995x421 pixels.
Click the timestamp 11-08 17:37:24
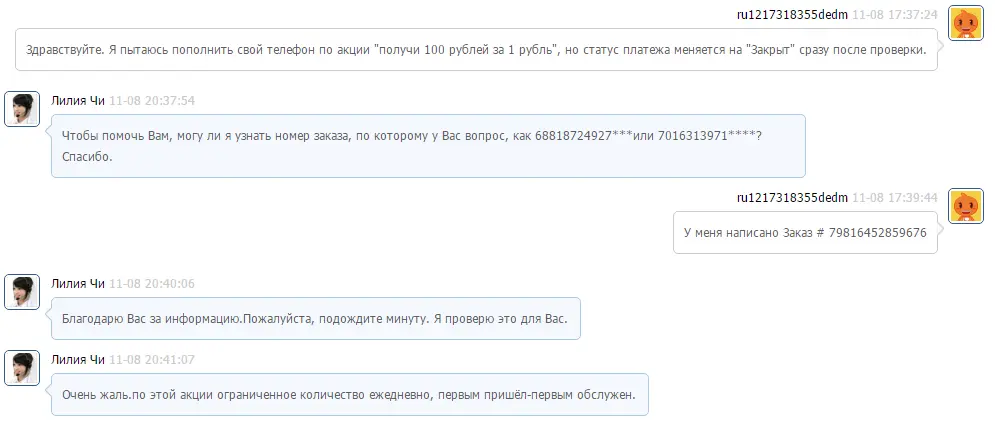[894, 15]
